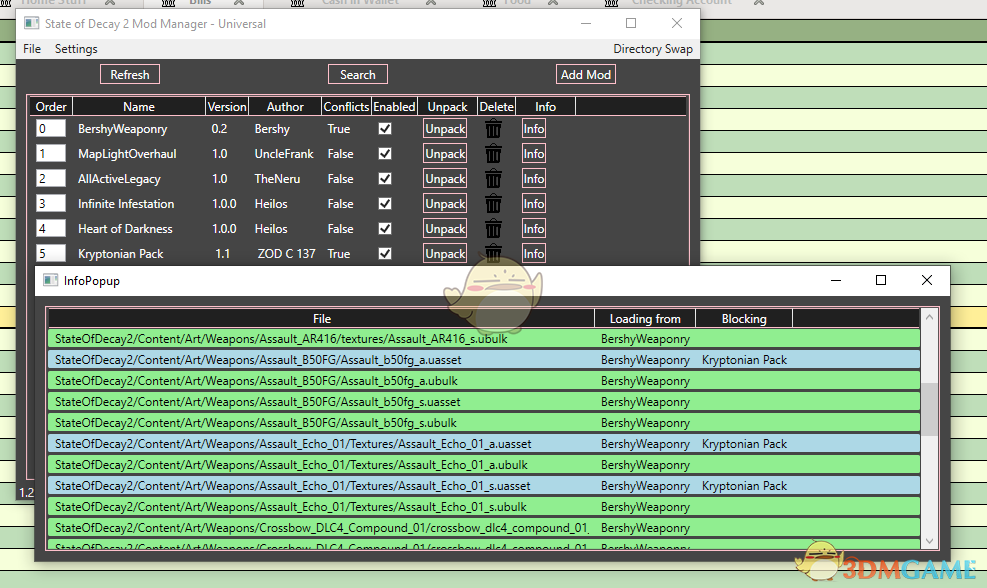Click the InfoPopup window title icon

point(52,281)
